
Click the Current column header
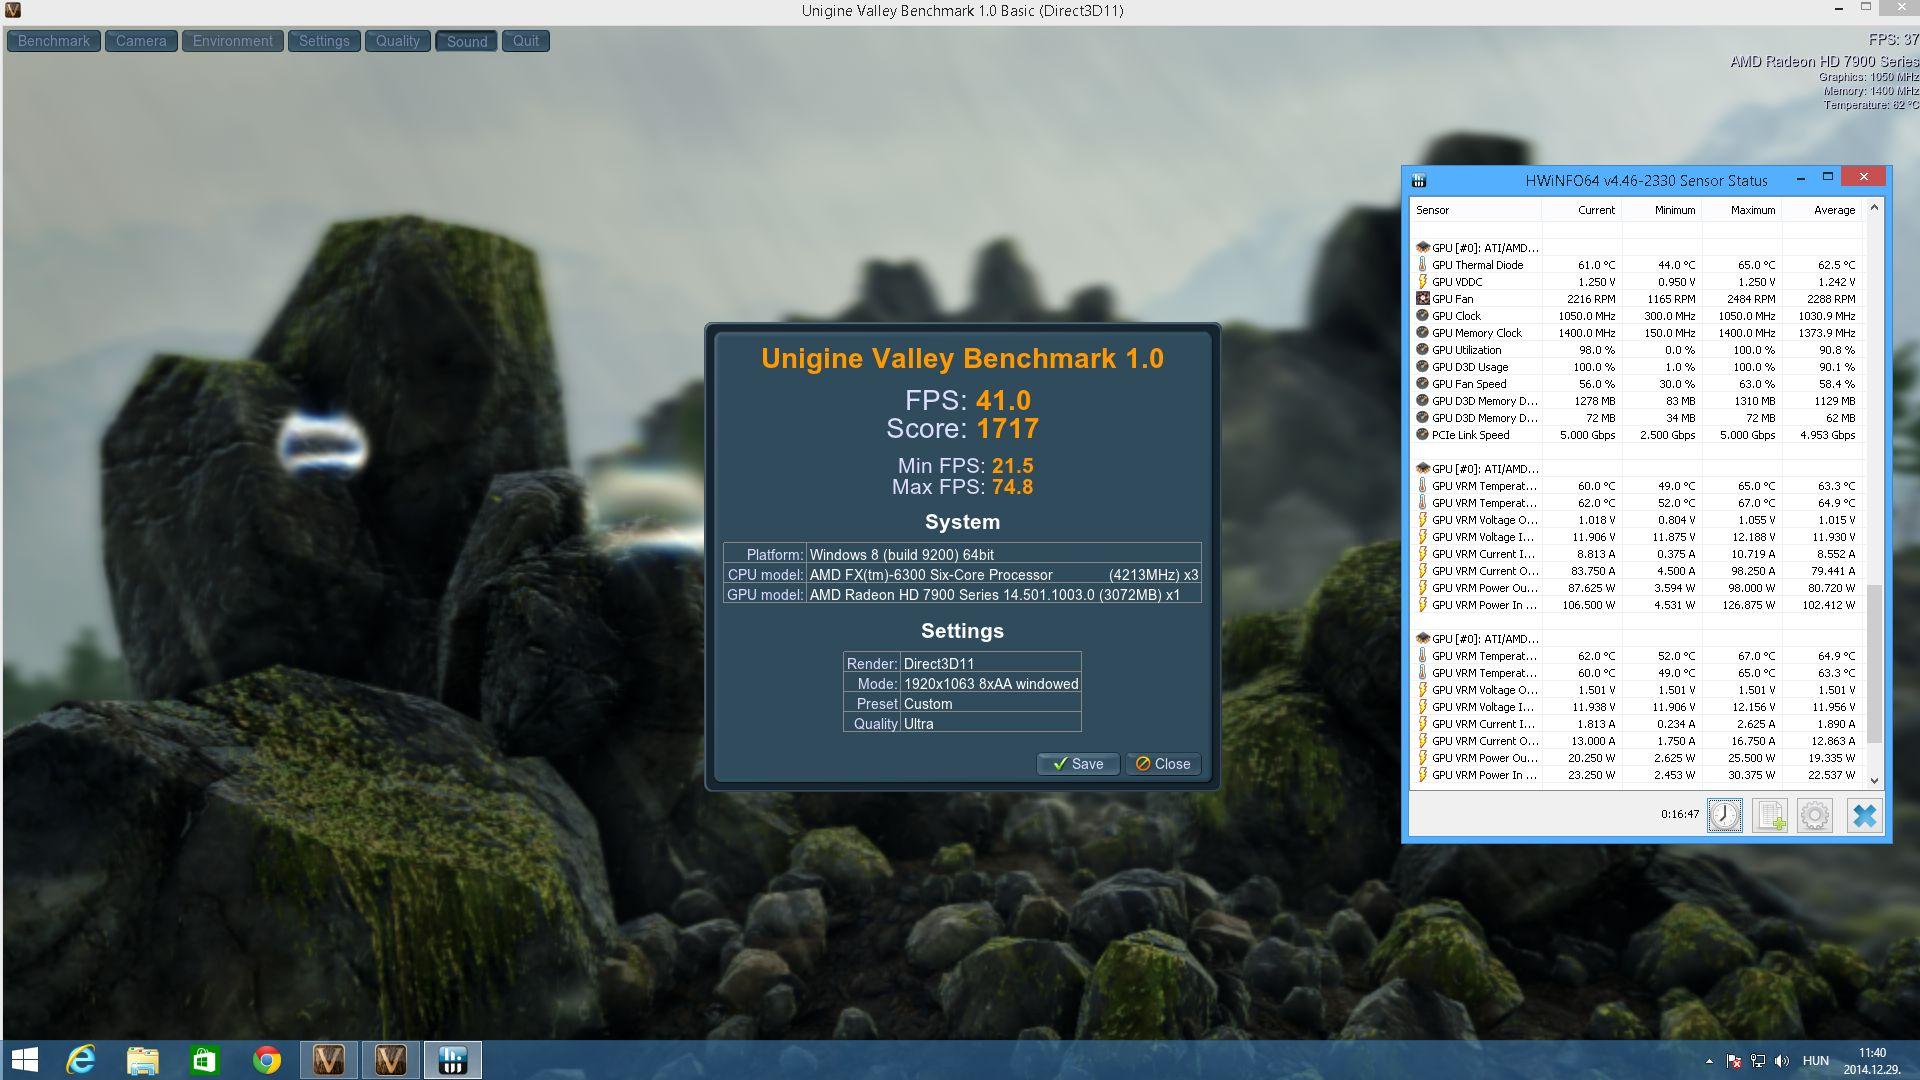tap(1581, 210)
